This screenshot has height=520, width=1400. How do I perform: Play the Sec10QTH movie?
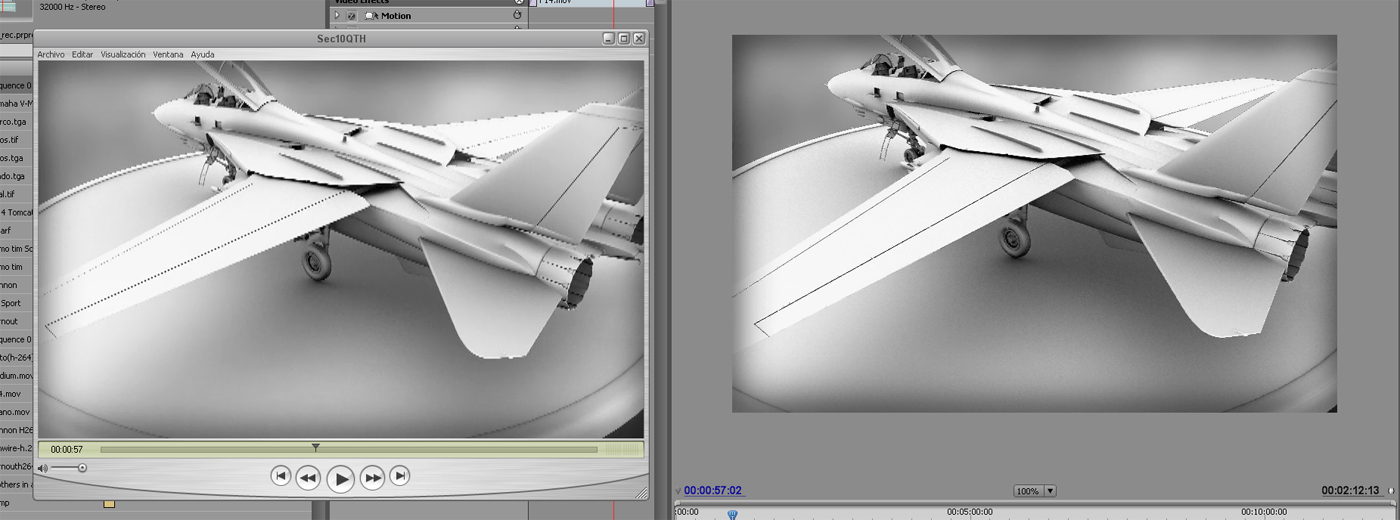341,479
